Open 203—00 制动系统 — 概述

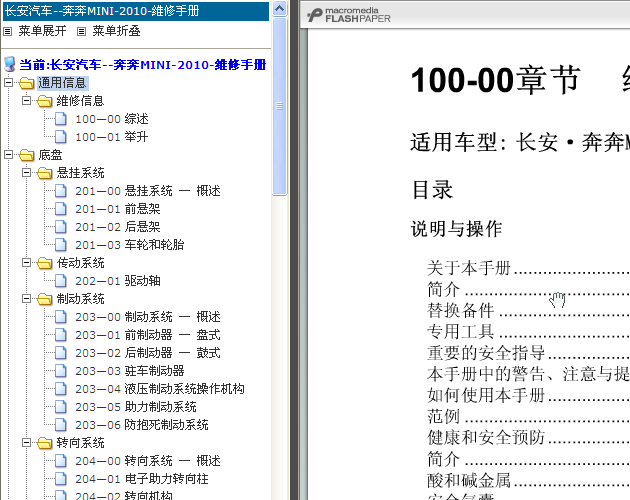tap(148, 317)
